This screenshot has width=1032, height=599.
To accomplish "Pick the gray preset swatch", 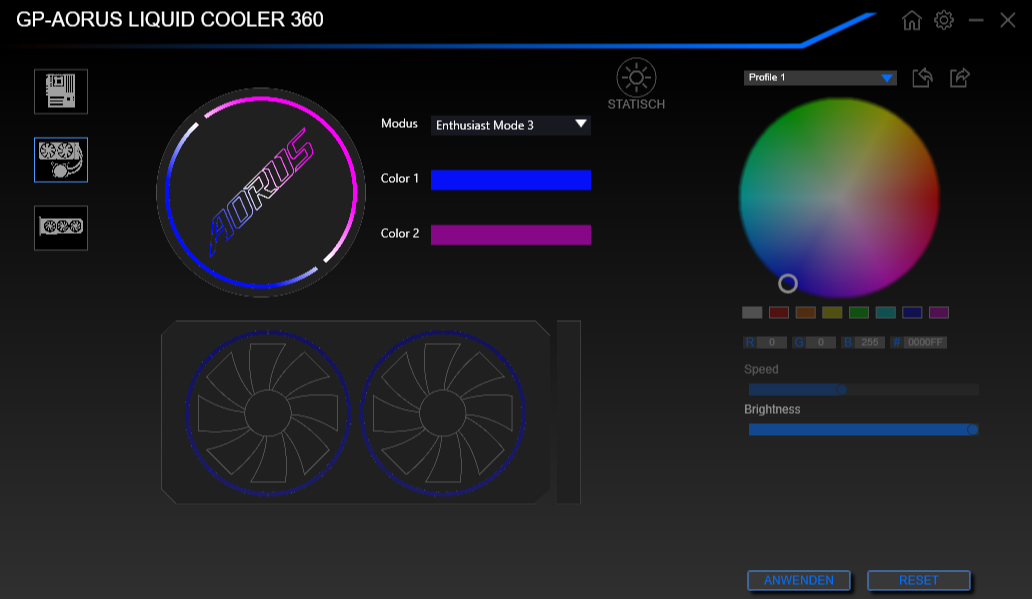I will [752, 313].
